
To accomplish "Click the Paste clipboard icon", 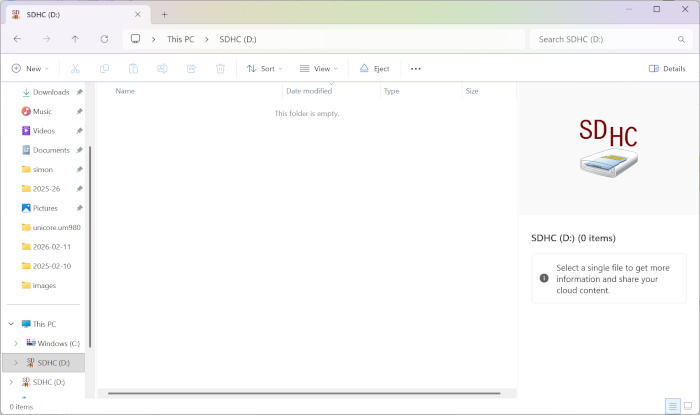I will point(133,69).
